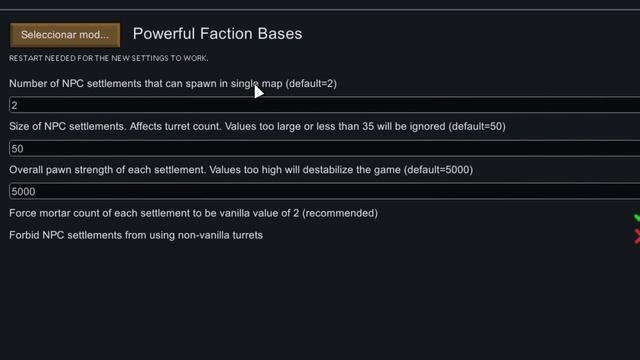Select the Number of NPC settlements label
The height and width of the screenshot is (360, 640).
173,84
